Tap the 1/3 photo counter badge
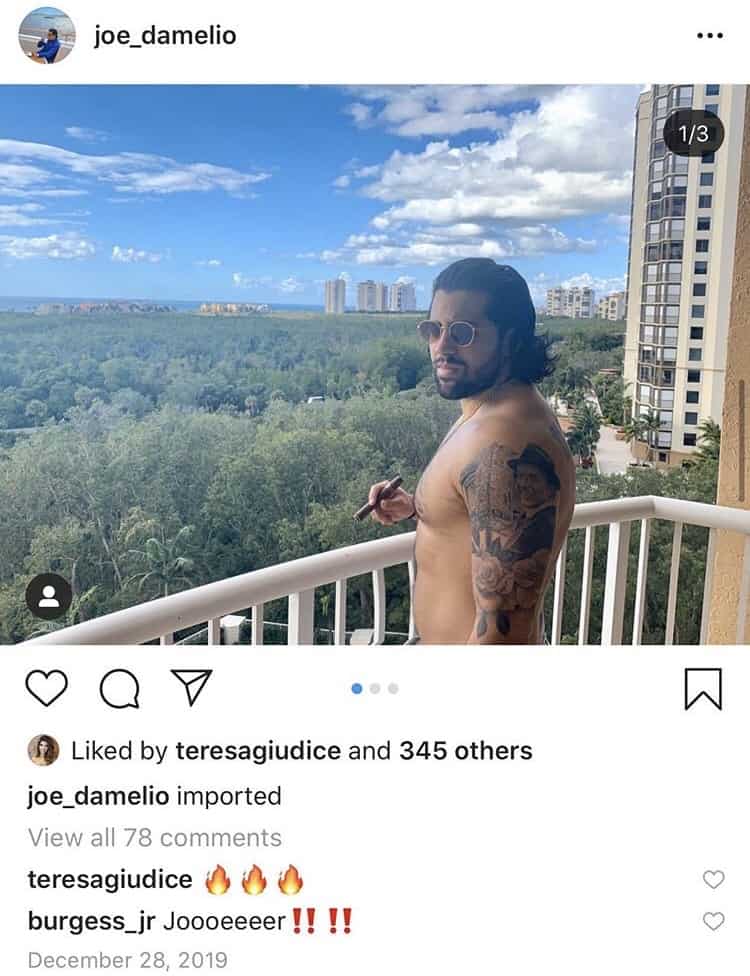The height and width of the screenshot is (976, 750). coord(693,133)
